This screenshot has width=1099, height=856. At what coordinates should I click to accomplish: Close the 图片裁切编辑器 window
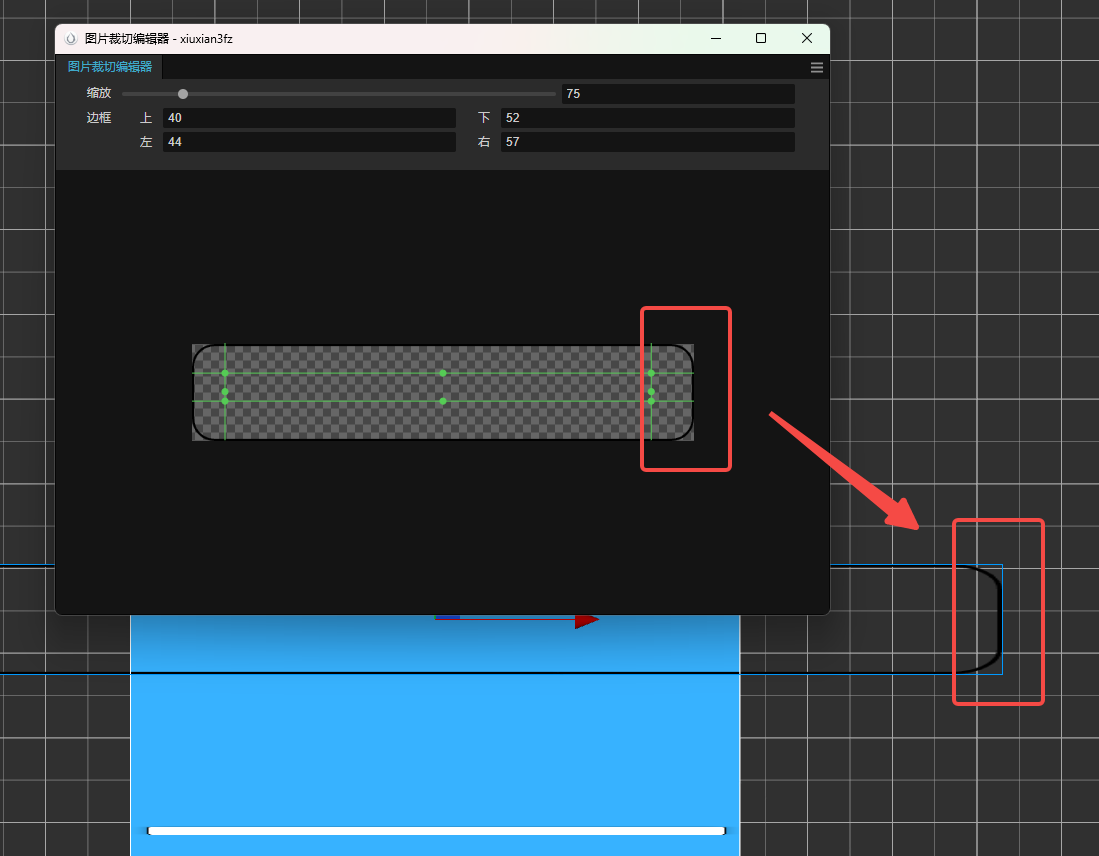(807, 39)
